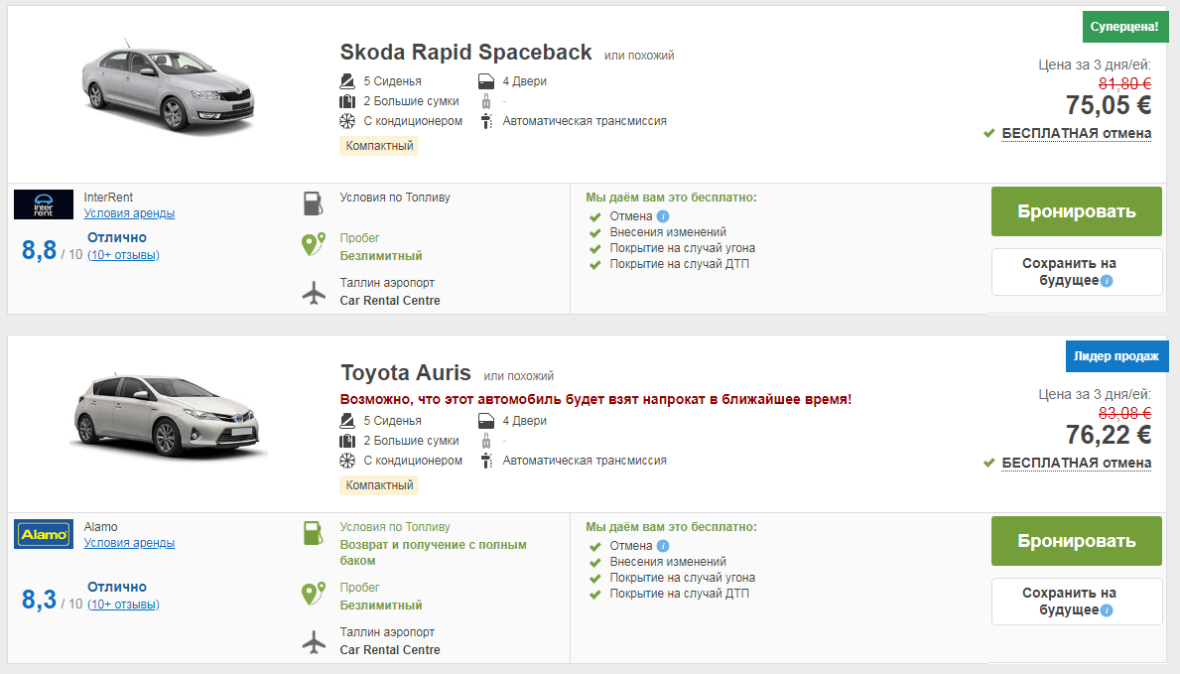Book the Skoda Rapid Spaceback with Бронировать
The width and height of the screenshot is (1180, 674).
1076,211
